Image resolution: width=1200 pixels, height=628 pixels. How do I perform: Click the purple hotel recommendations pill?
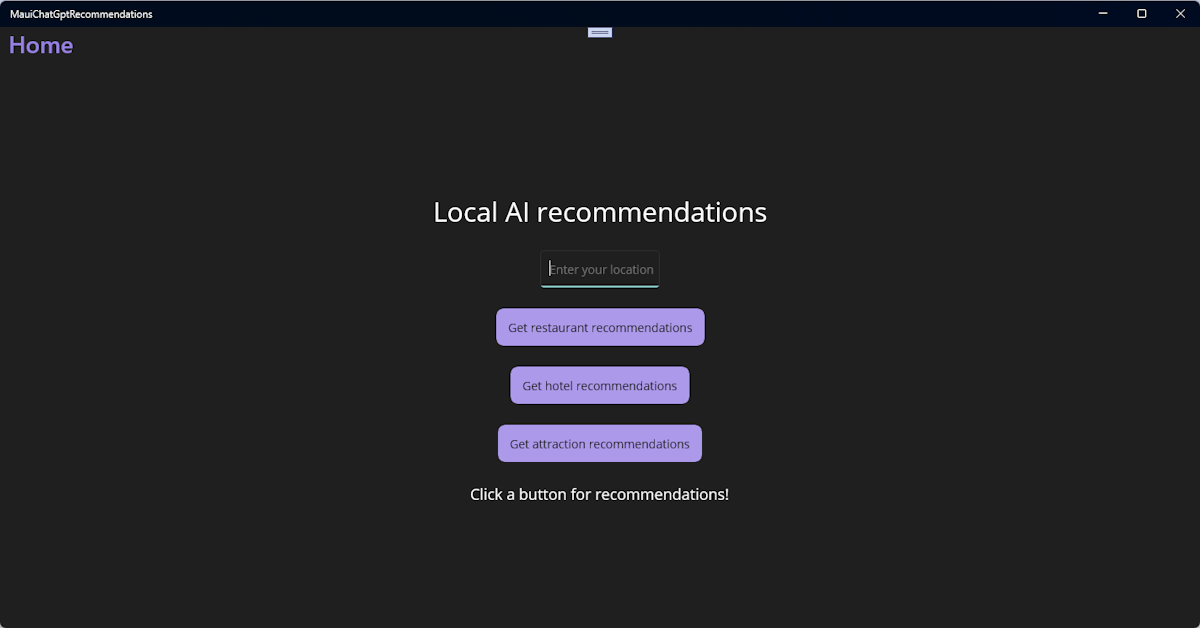pos(600,385)
